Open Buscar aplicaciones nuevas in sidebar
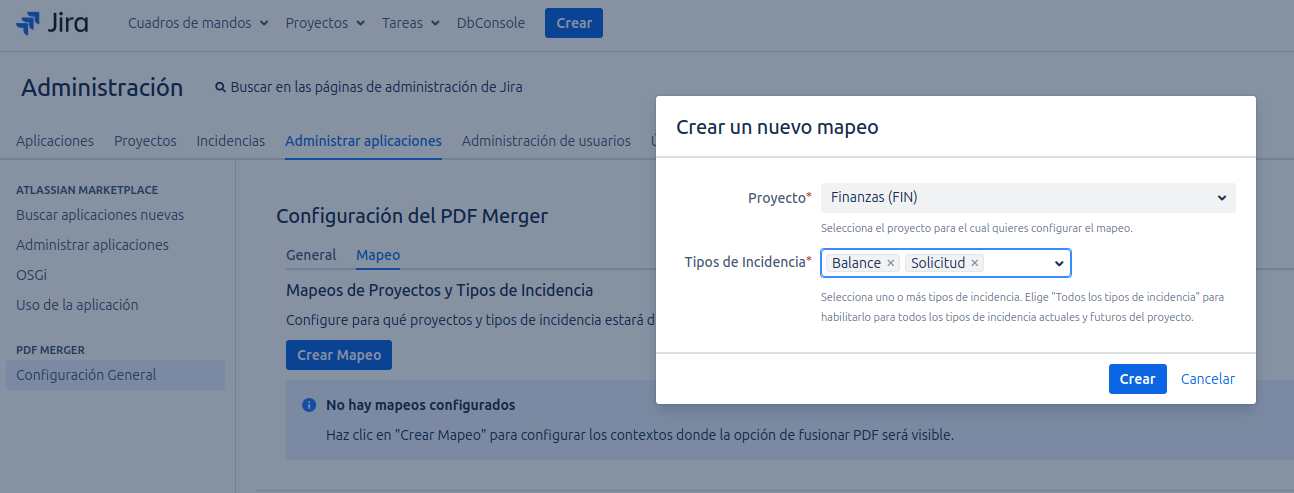Image resolution: width=1294 pixels, height=493 pixels. tap(100, 215)
